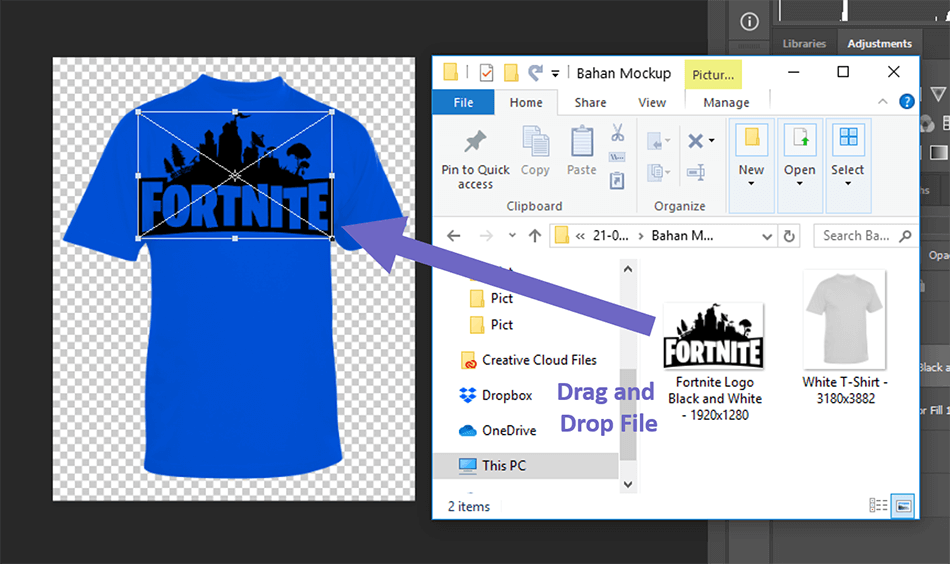Viewport: 950px width, 564px height.
Task: Switch to Large icons view in status bar
Action: pos(903,506)
